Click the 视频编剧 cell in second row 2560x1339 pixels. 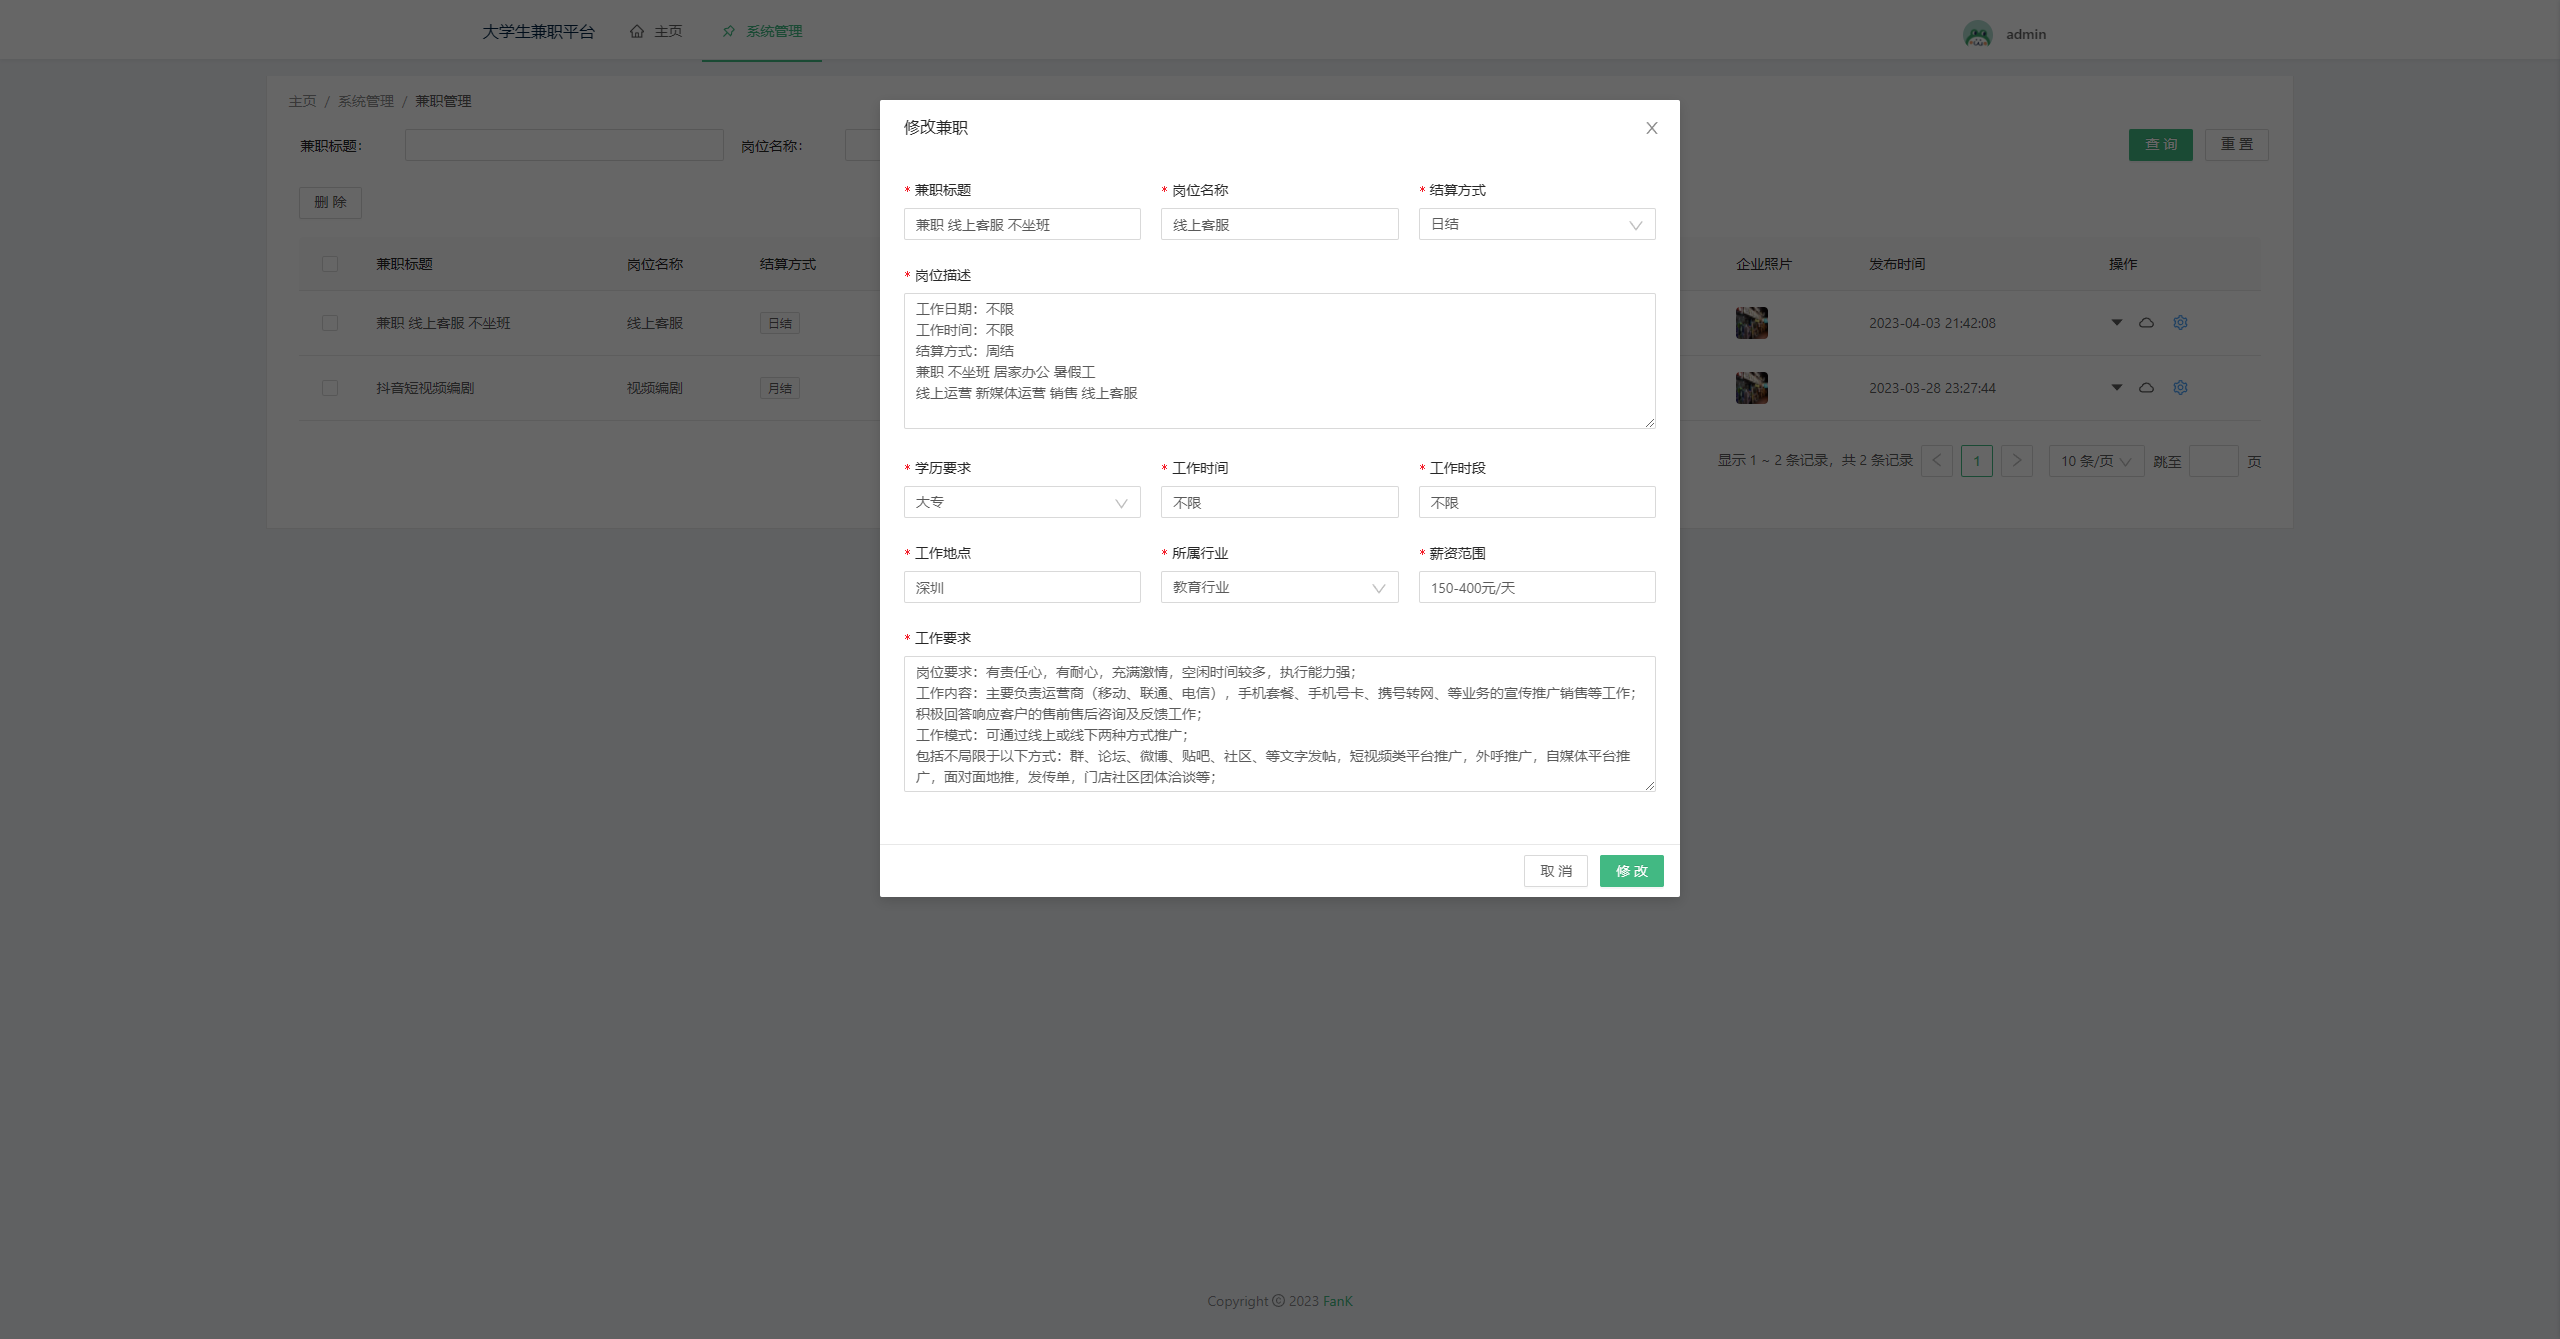click(654, 388)
